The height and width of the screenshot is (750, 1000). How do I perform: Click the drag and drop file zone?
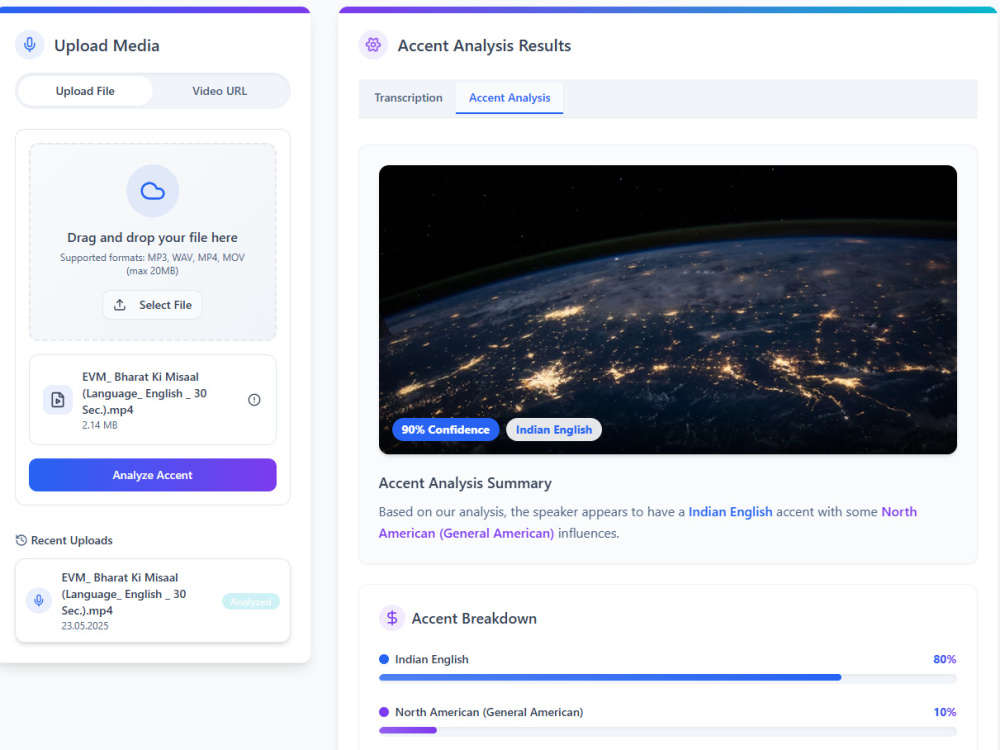(152, 242)
